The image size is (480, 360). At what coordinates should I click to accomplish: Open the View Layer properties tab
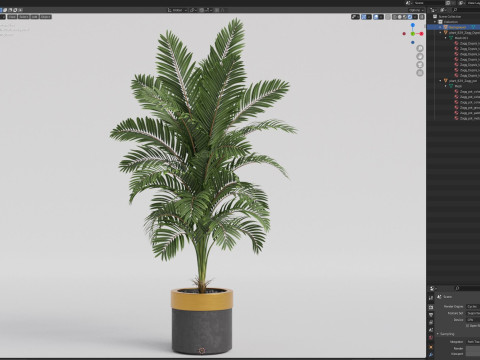431,323
